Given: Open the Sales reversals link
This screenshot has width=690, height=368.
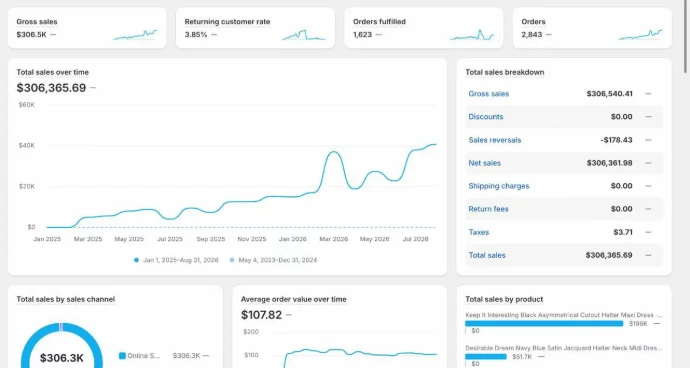Looking at the screenshot, I should (495, 140).
